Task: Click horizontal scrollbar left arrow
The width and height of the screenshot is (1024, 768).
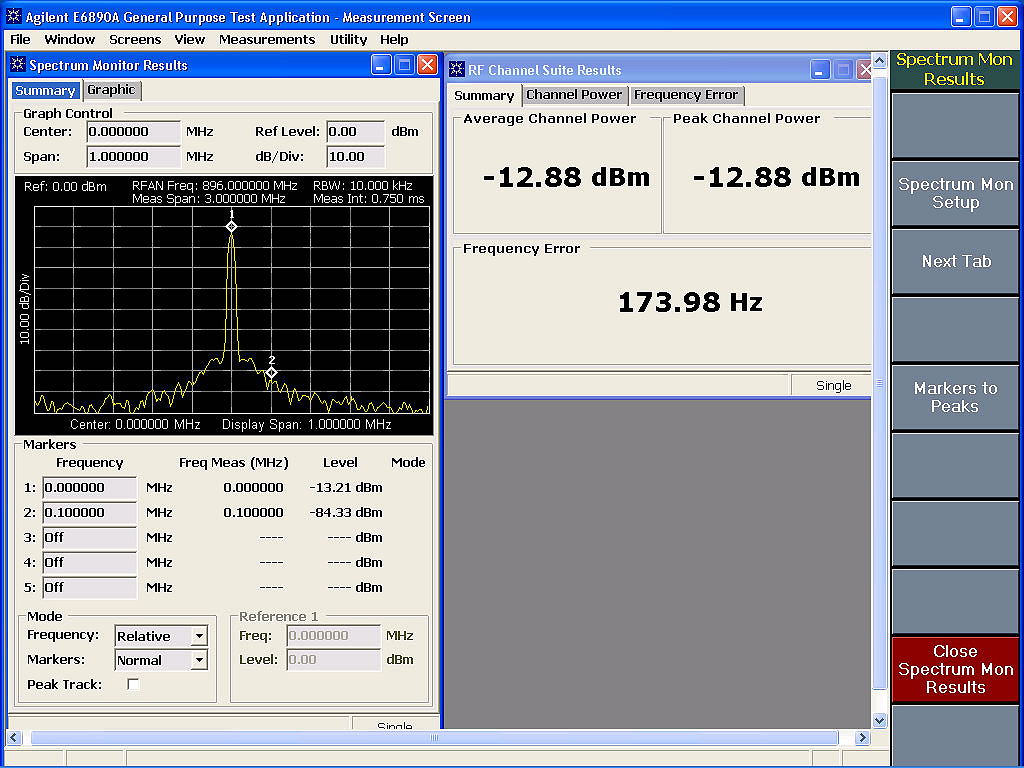Action: pos(14,738)
